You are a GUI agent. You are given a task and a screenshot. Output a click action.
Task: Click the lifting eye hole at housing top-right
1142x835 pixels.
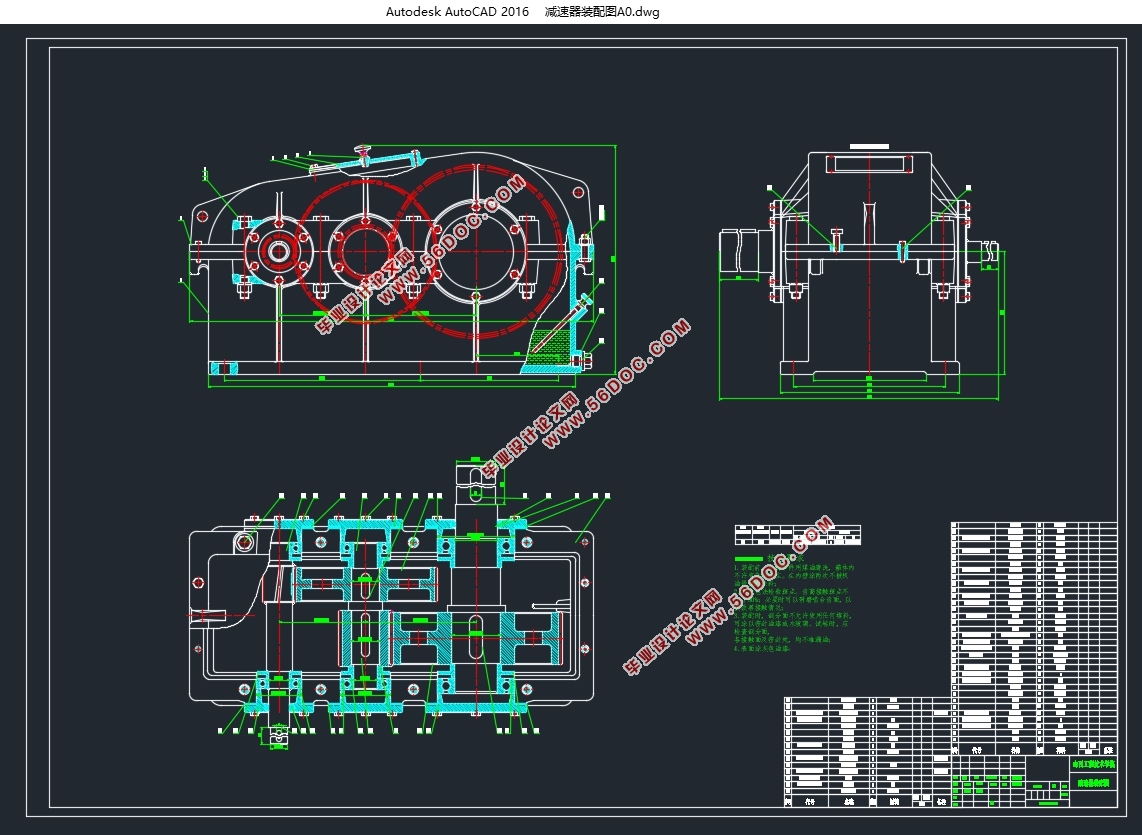pyautogui.click(x=576, y=192)
